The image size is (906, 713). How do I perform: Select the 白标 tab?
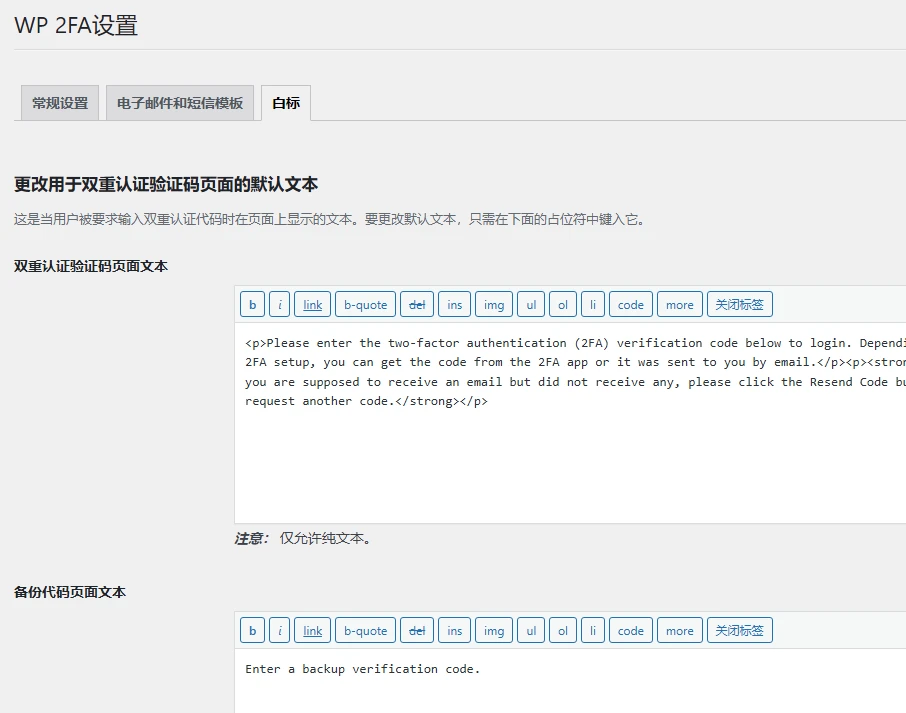(285, 102)
